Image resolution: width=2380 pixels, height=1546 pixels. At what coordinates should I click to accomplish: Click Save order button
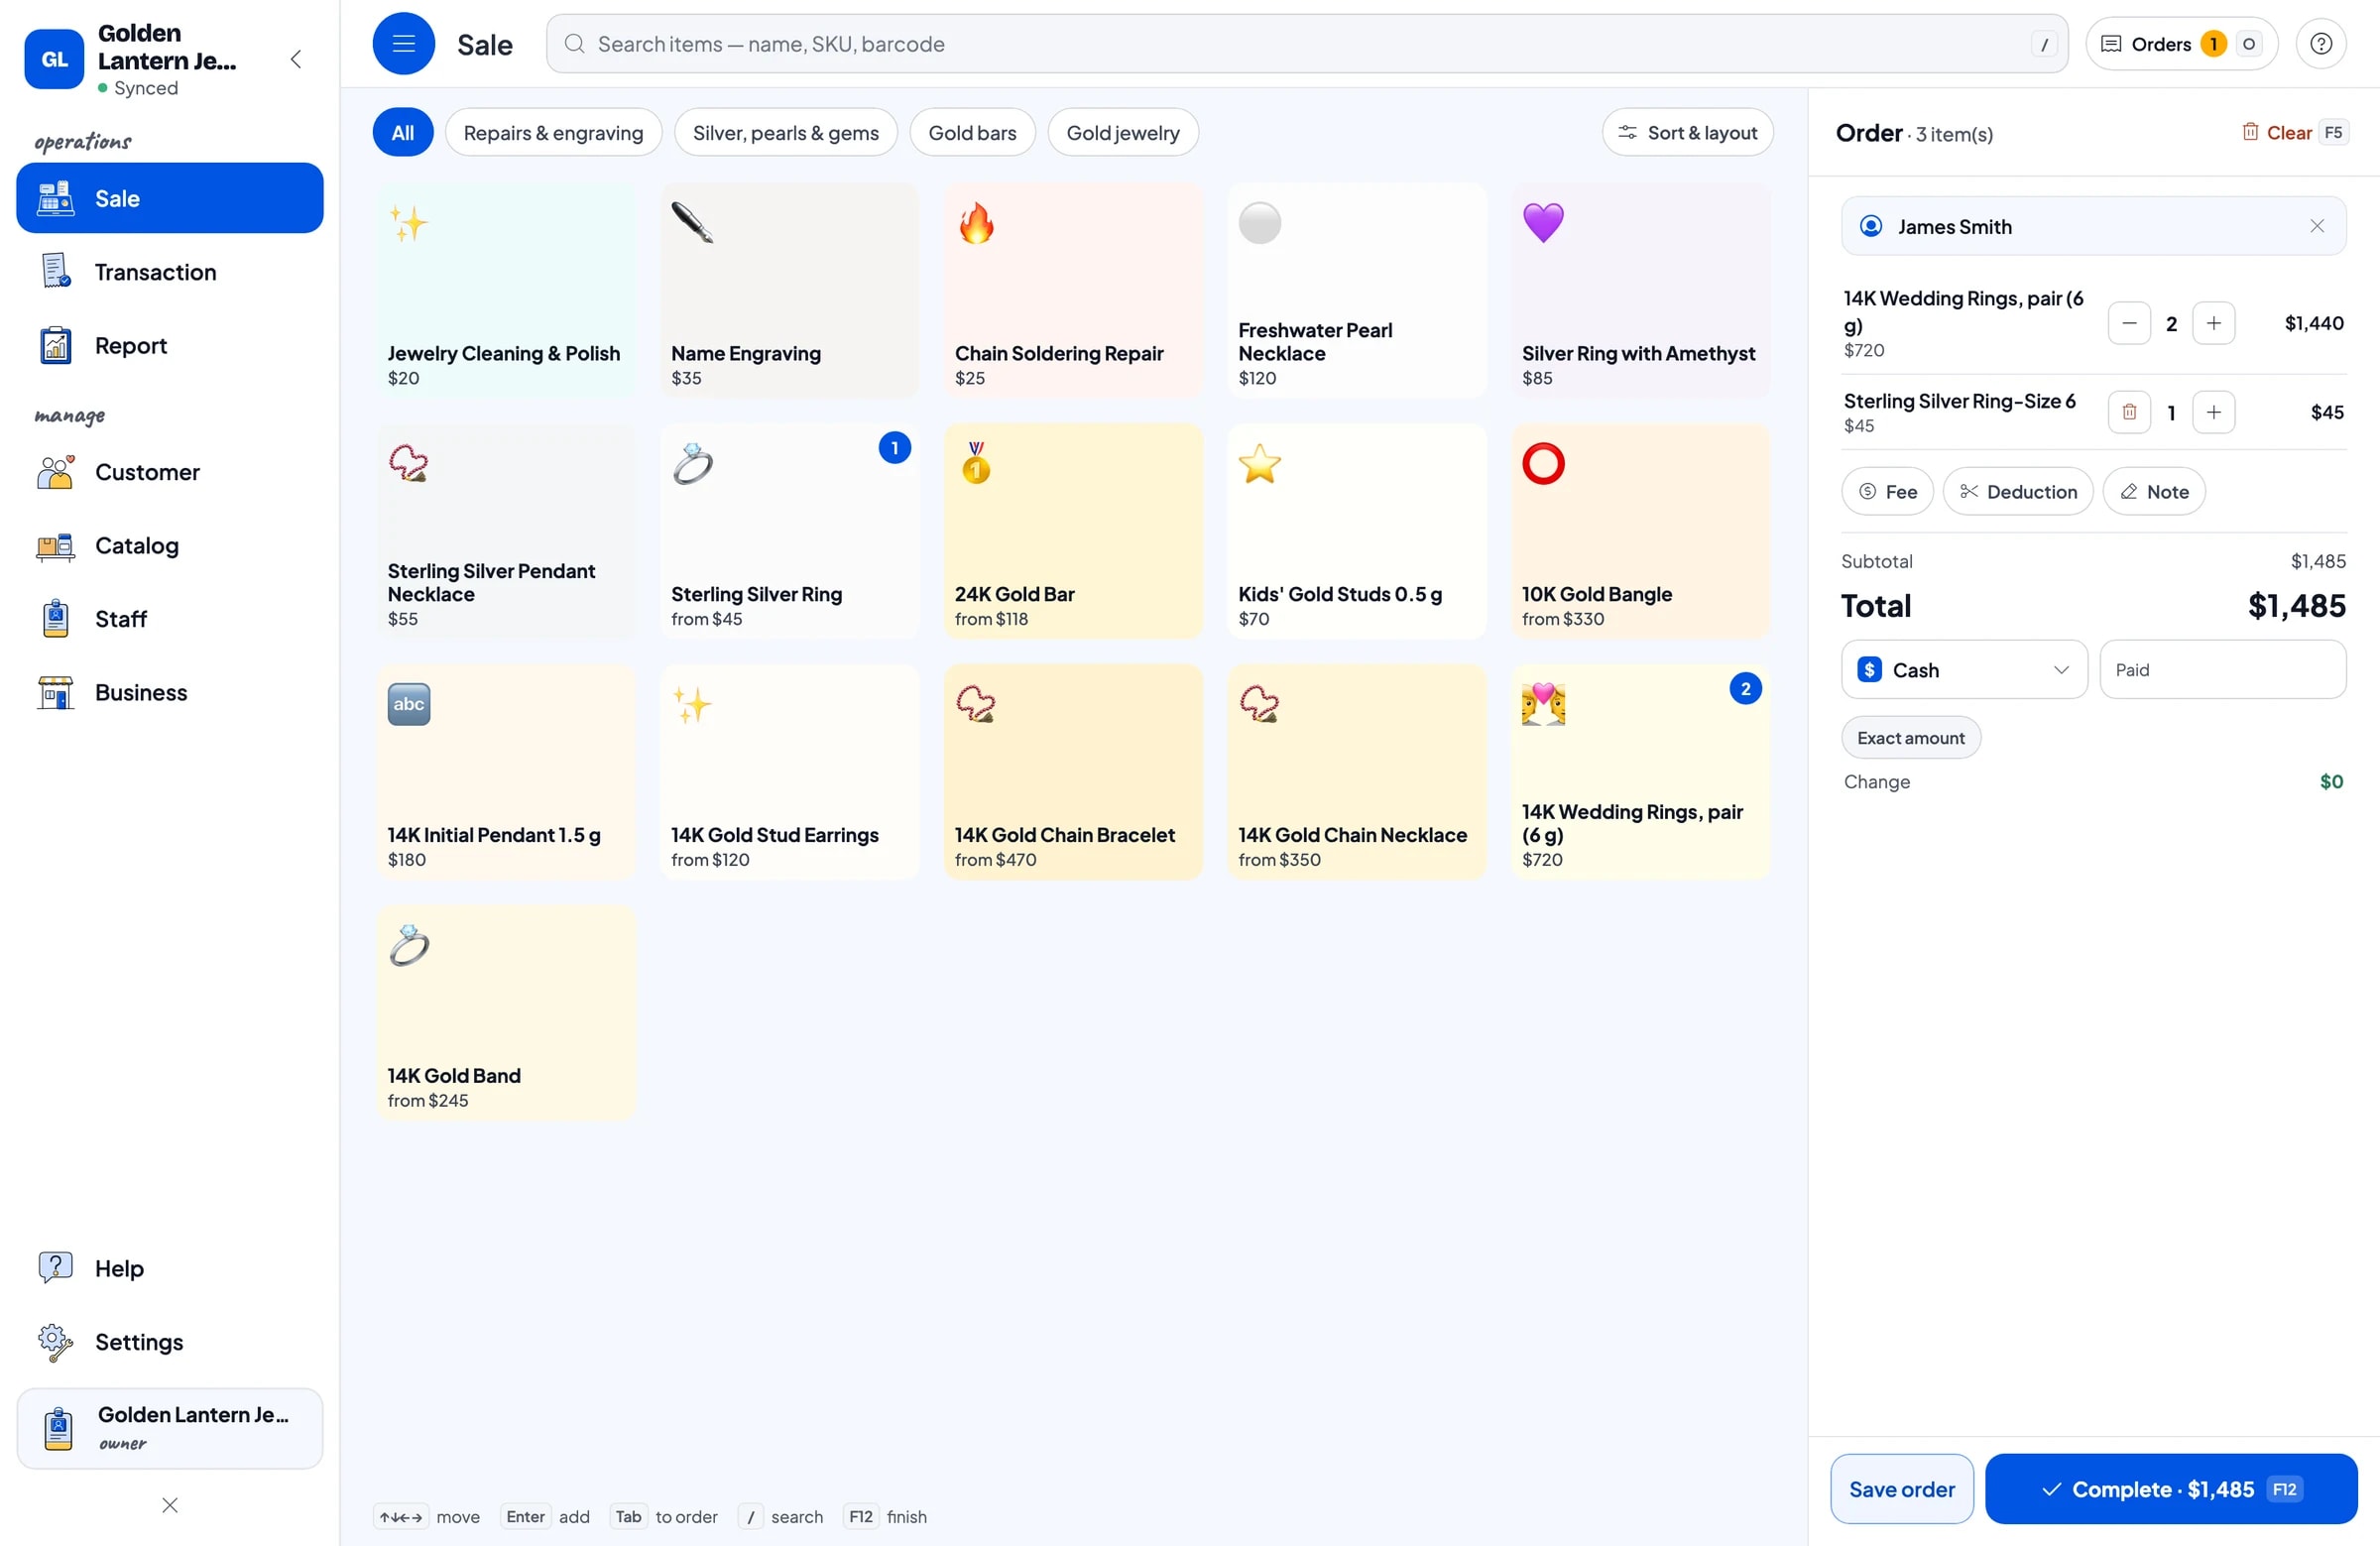tap(1901, 1489)
